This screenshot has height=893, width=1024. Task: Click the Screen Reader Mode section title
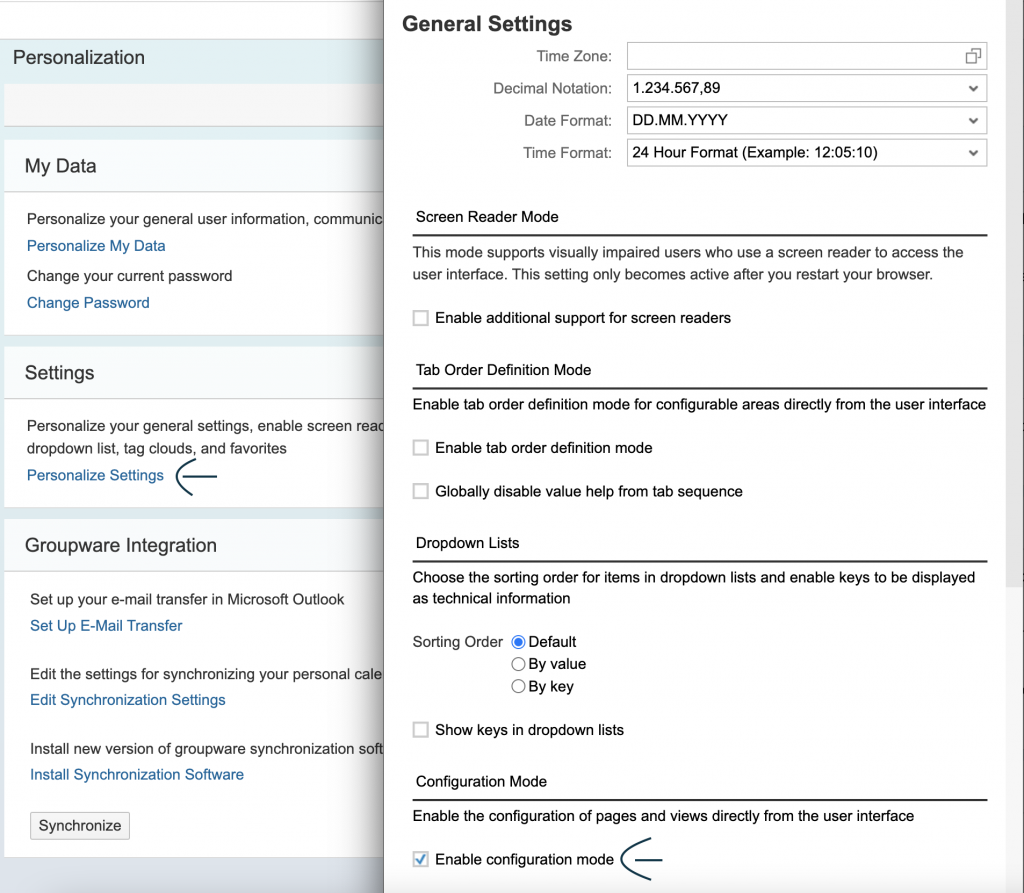487,217
